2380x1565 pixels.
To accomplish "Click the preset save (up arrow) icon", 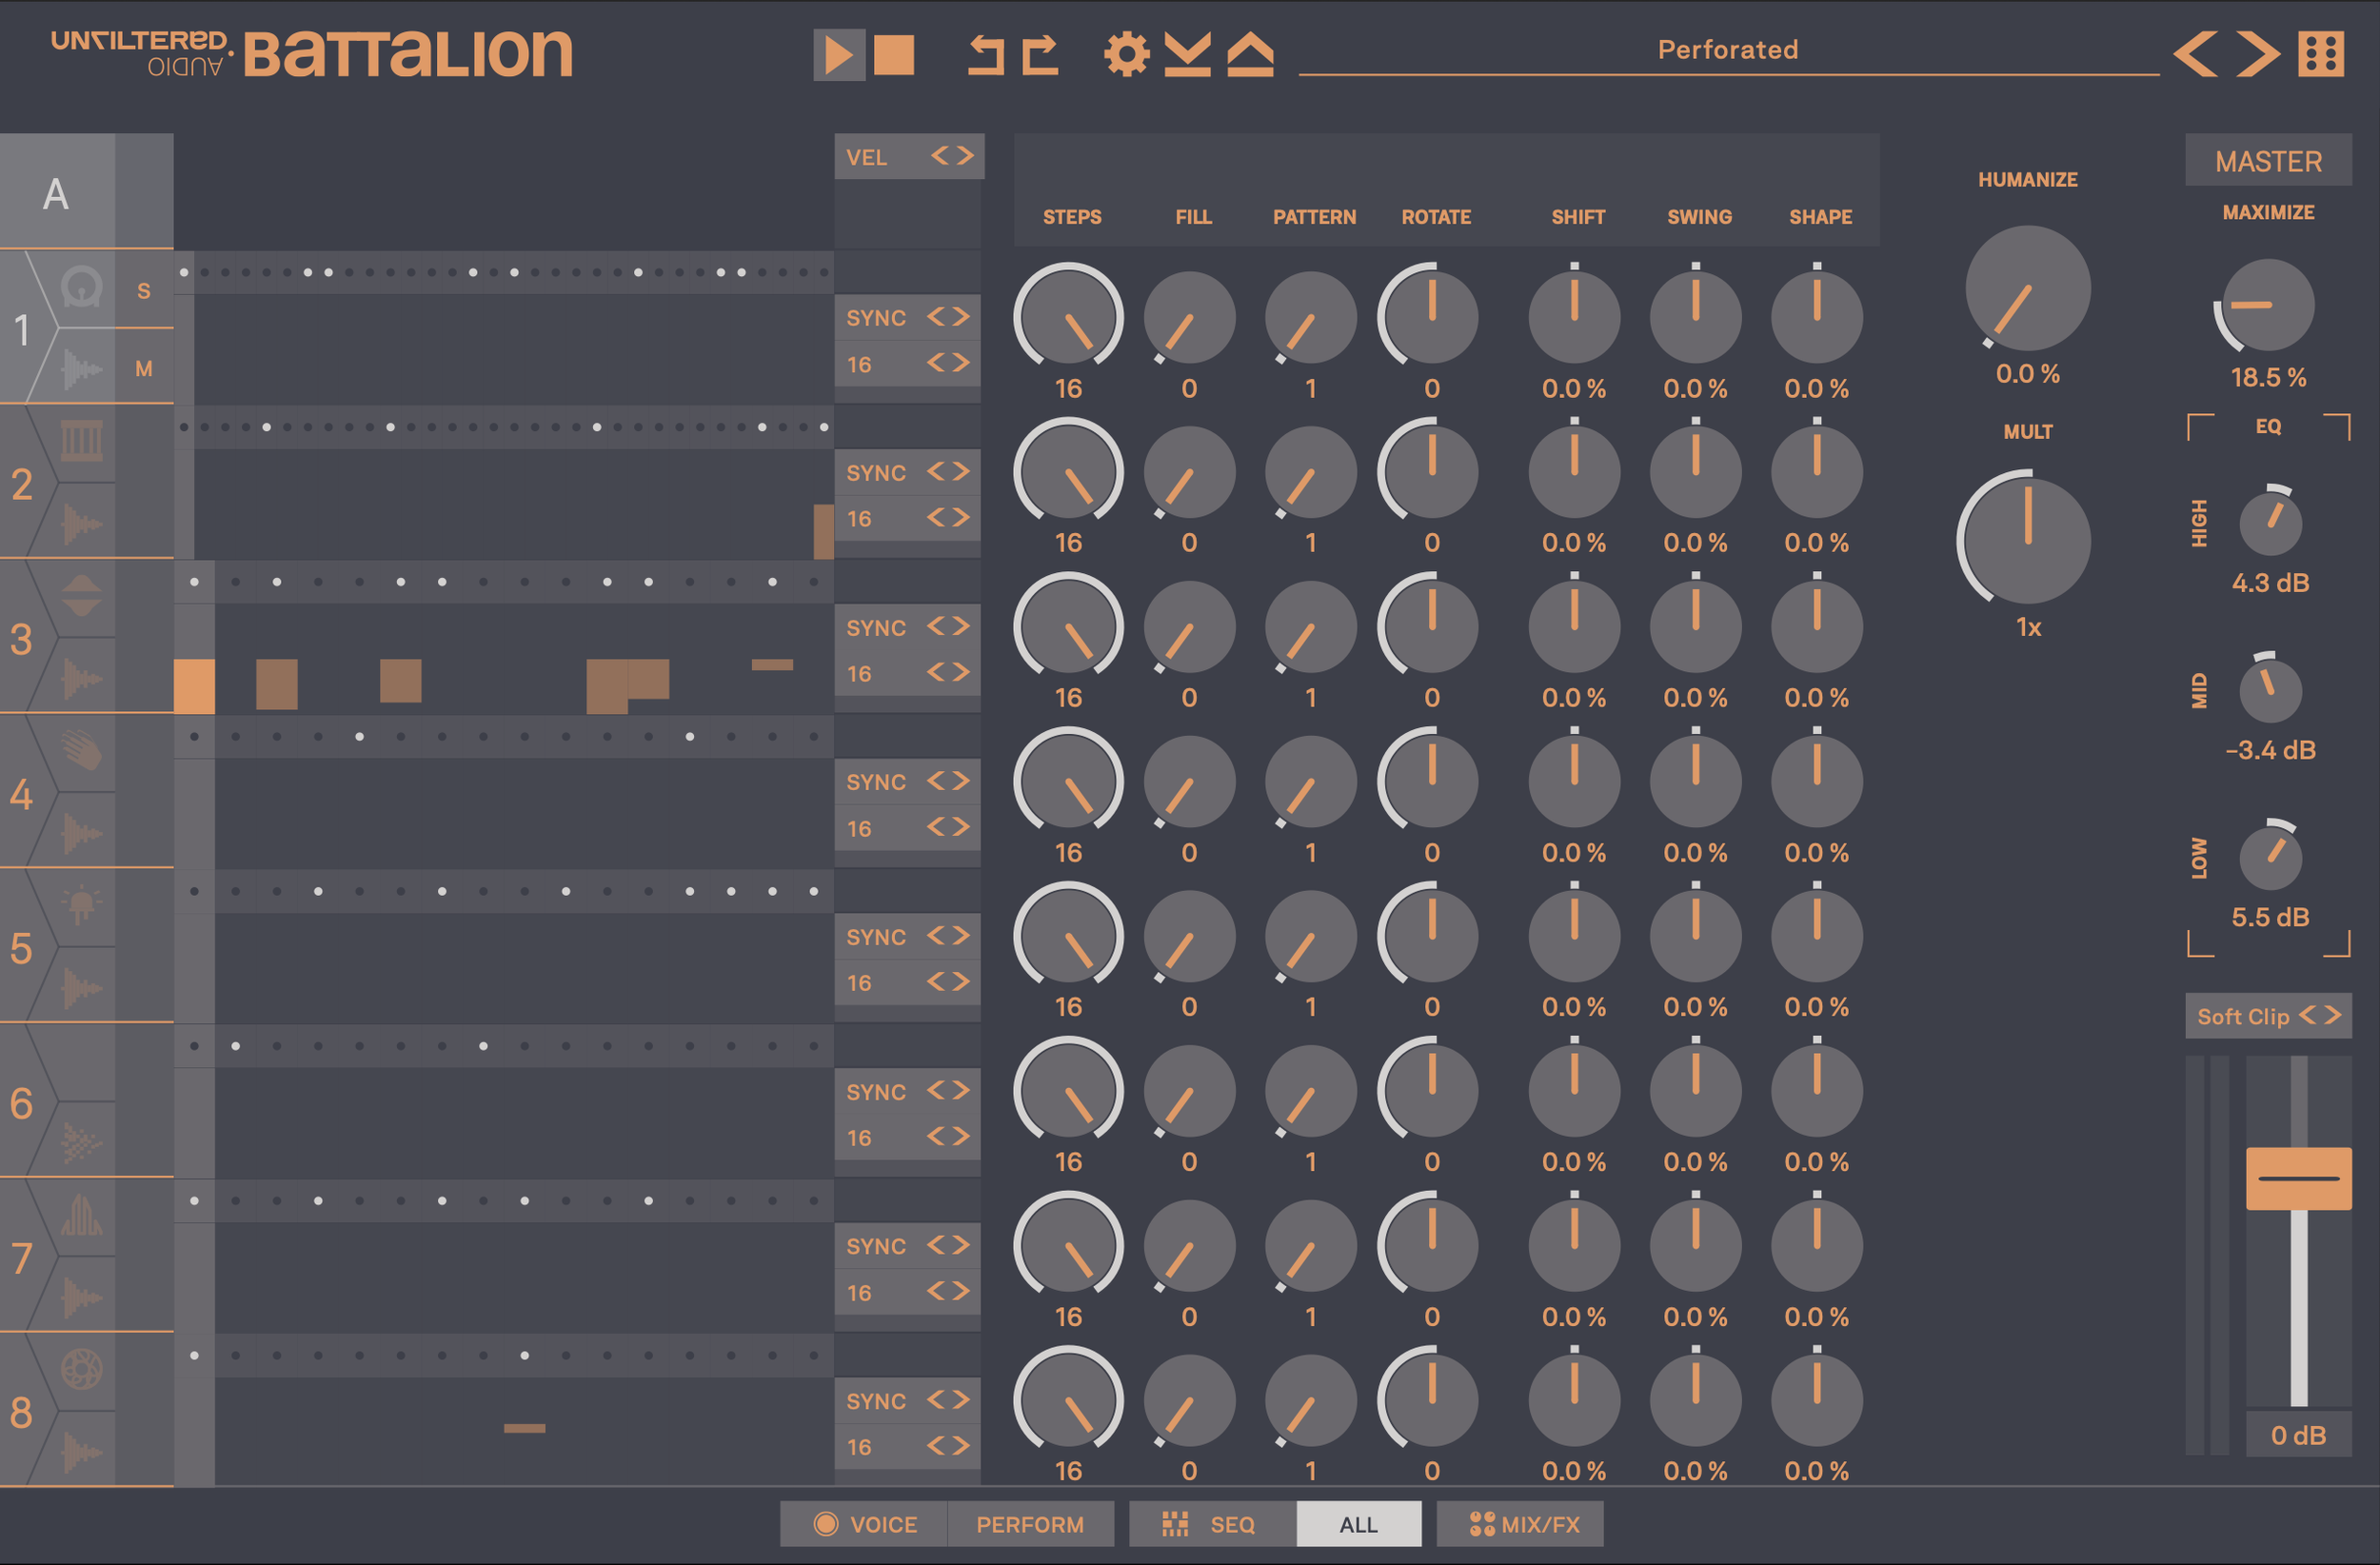I will pos(1250,55).
